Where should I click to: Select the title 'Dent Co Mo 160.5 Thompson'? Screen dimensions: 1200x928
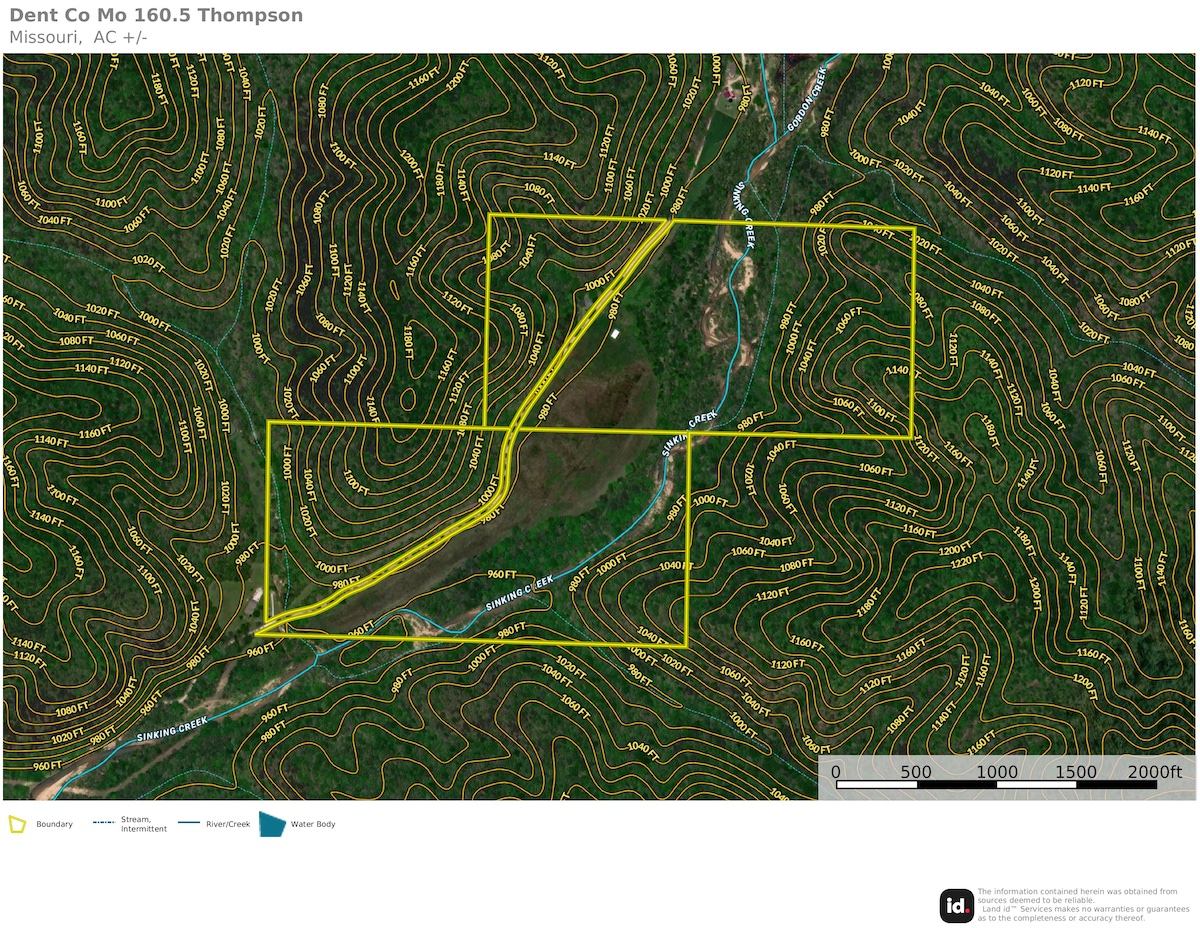156,15
